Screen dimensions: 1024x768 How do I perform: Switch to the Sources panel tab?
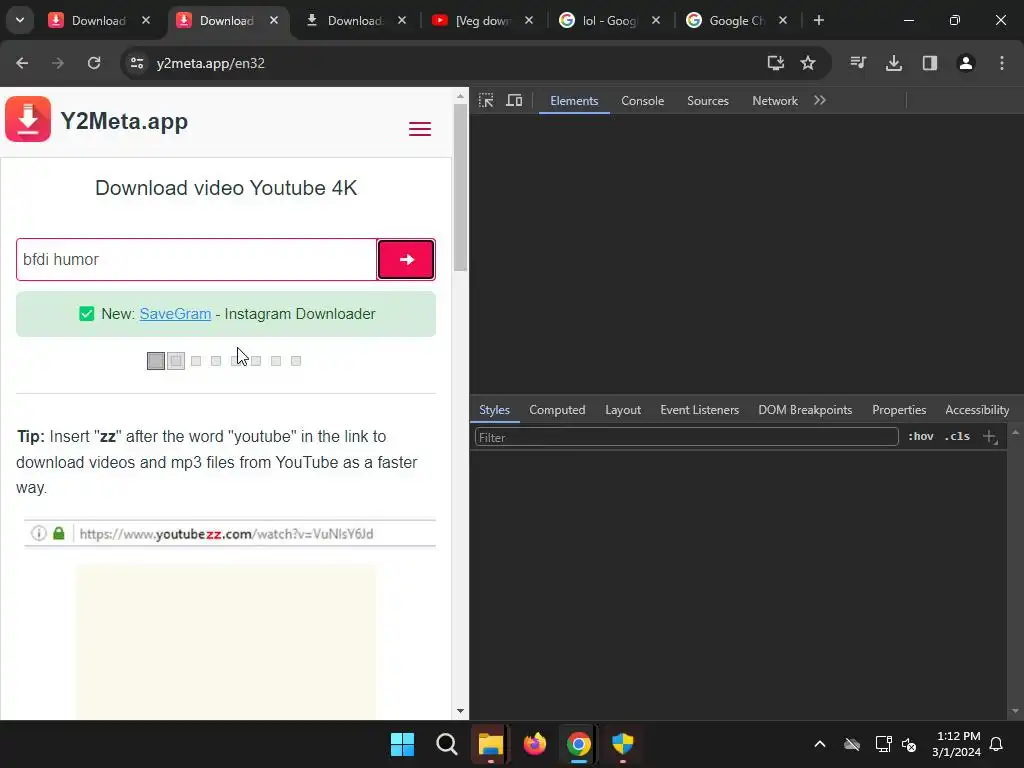click(708, 101)
